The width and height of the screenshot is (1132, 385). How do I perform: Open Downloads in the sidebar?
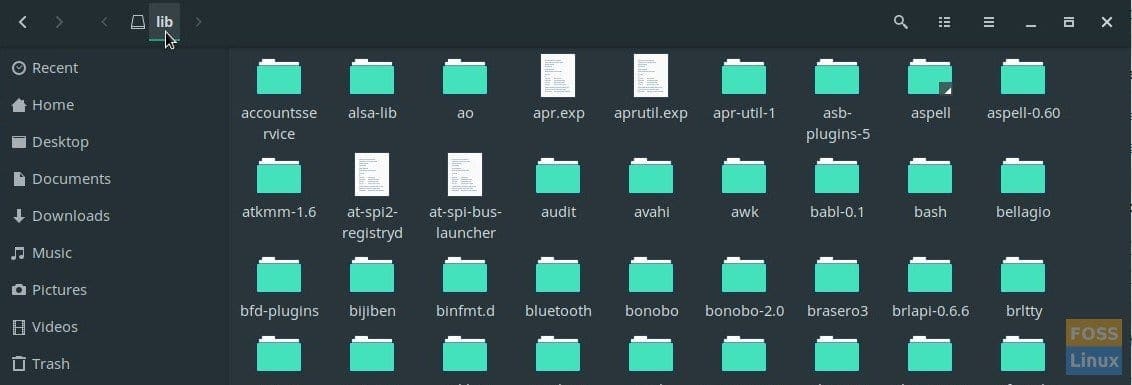point(61,215)
